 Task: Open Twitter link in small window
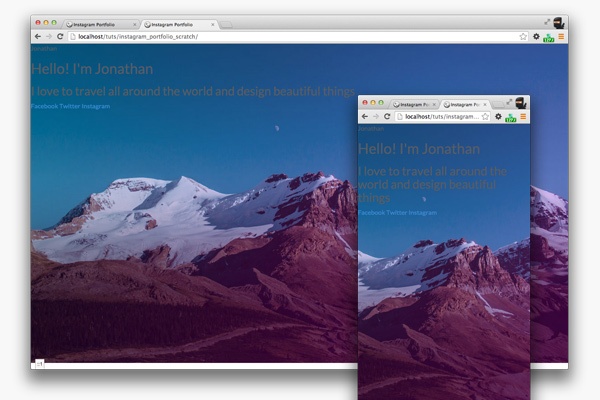(397, 212)
